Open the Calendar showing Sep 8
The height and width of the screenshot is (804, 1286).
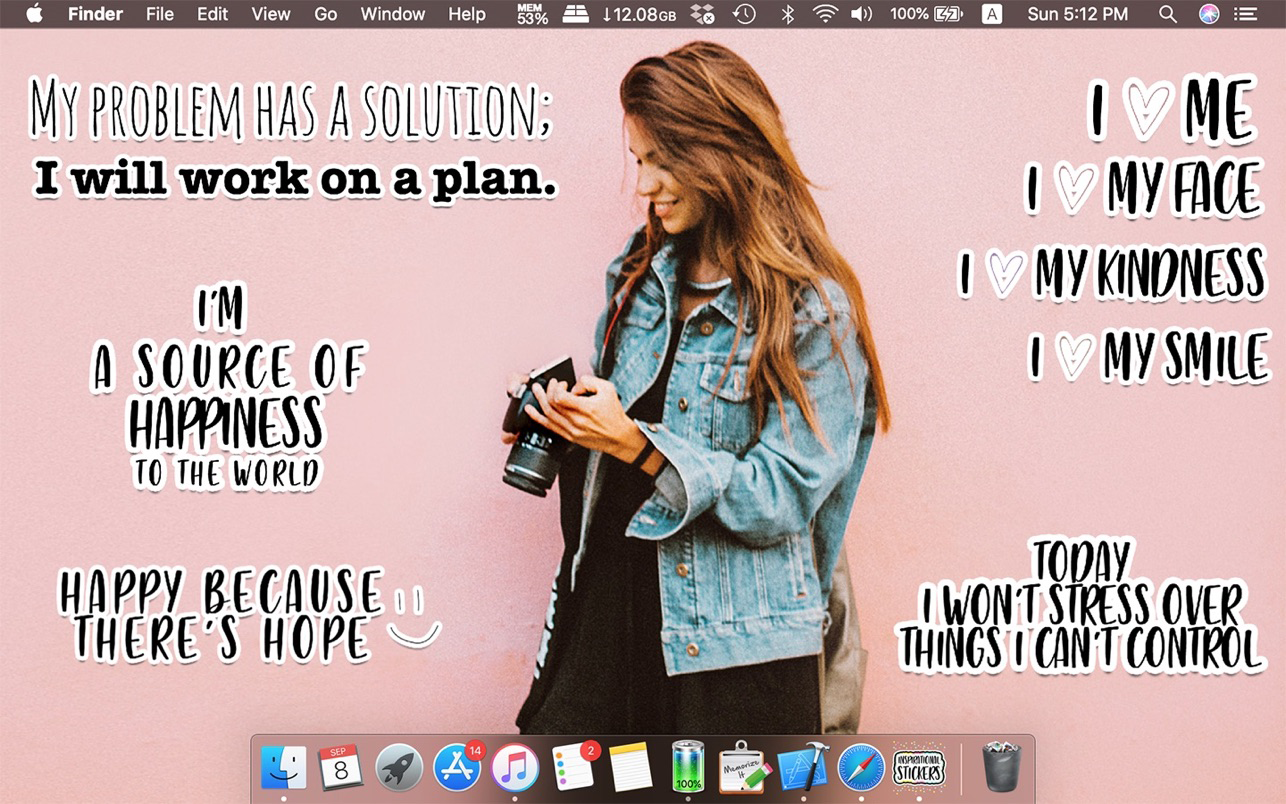[x=341, y=768]
